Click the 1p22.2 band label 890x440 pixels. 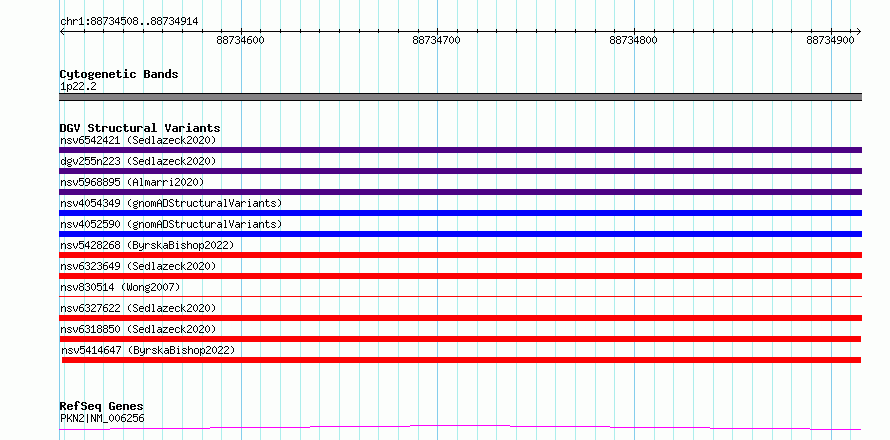tap(78, 86)
